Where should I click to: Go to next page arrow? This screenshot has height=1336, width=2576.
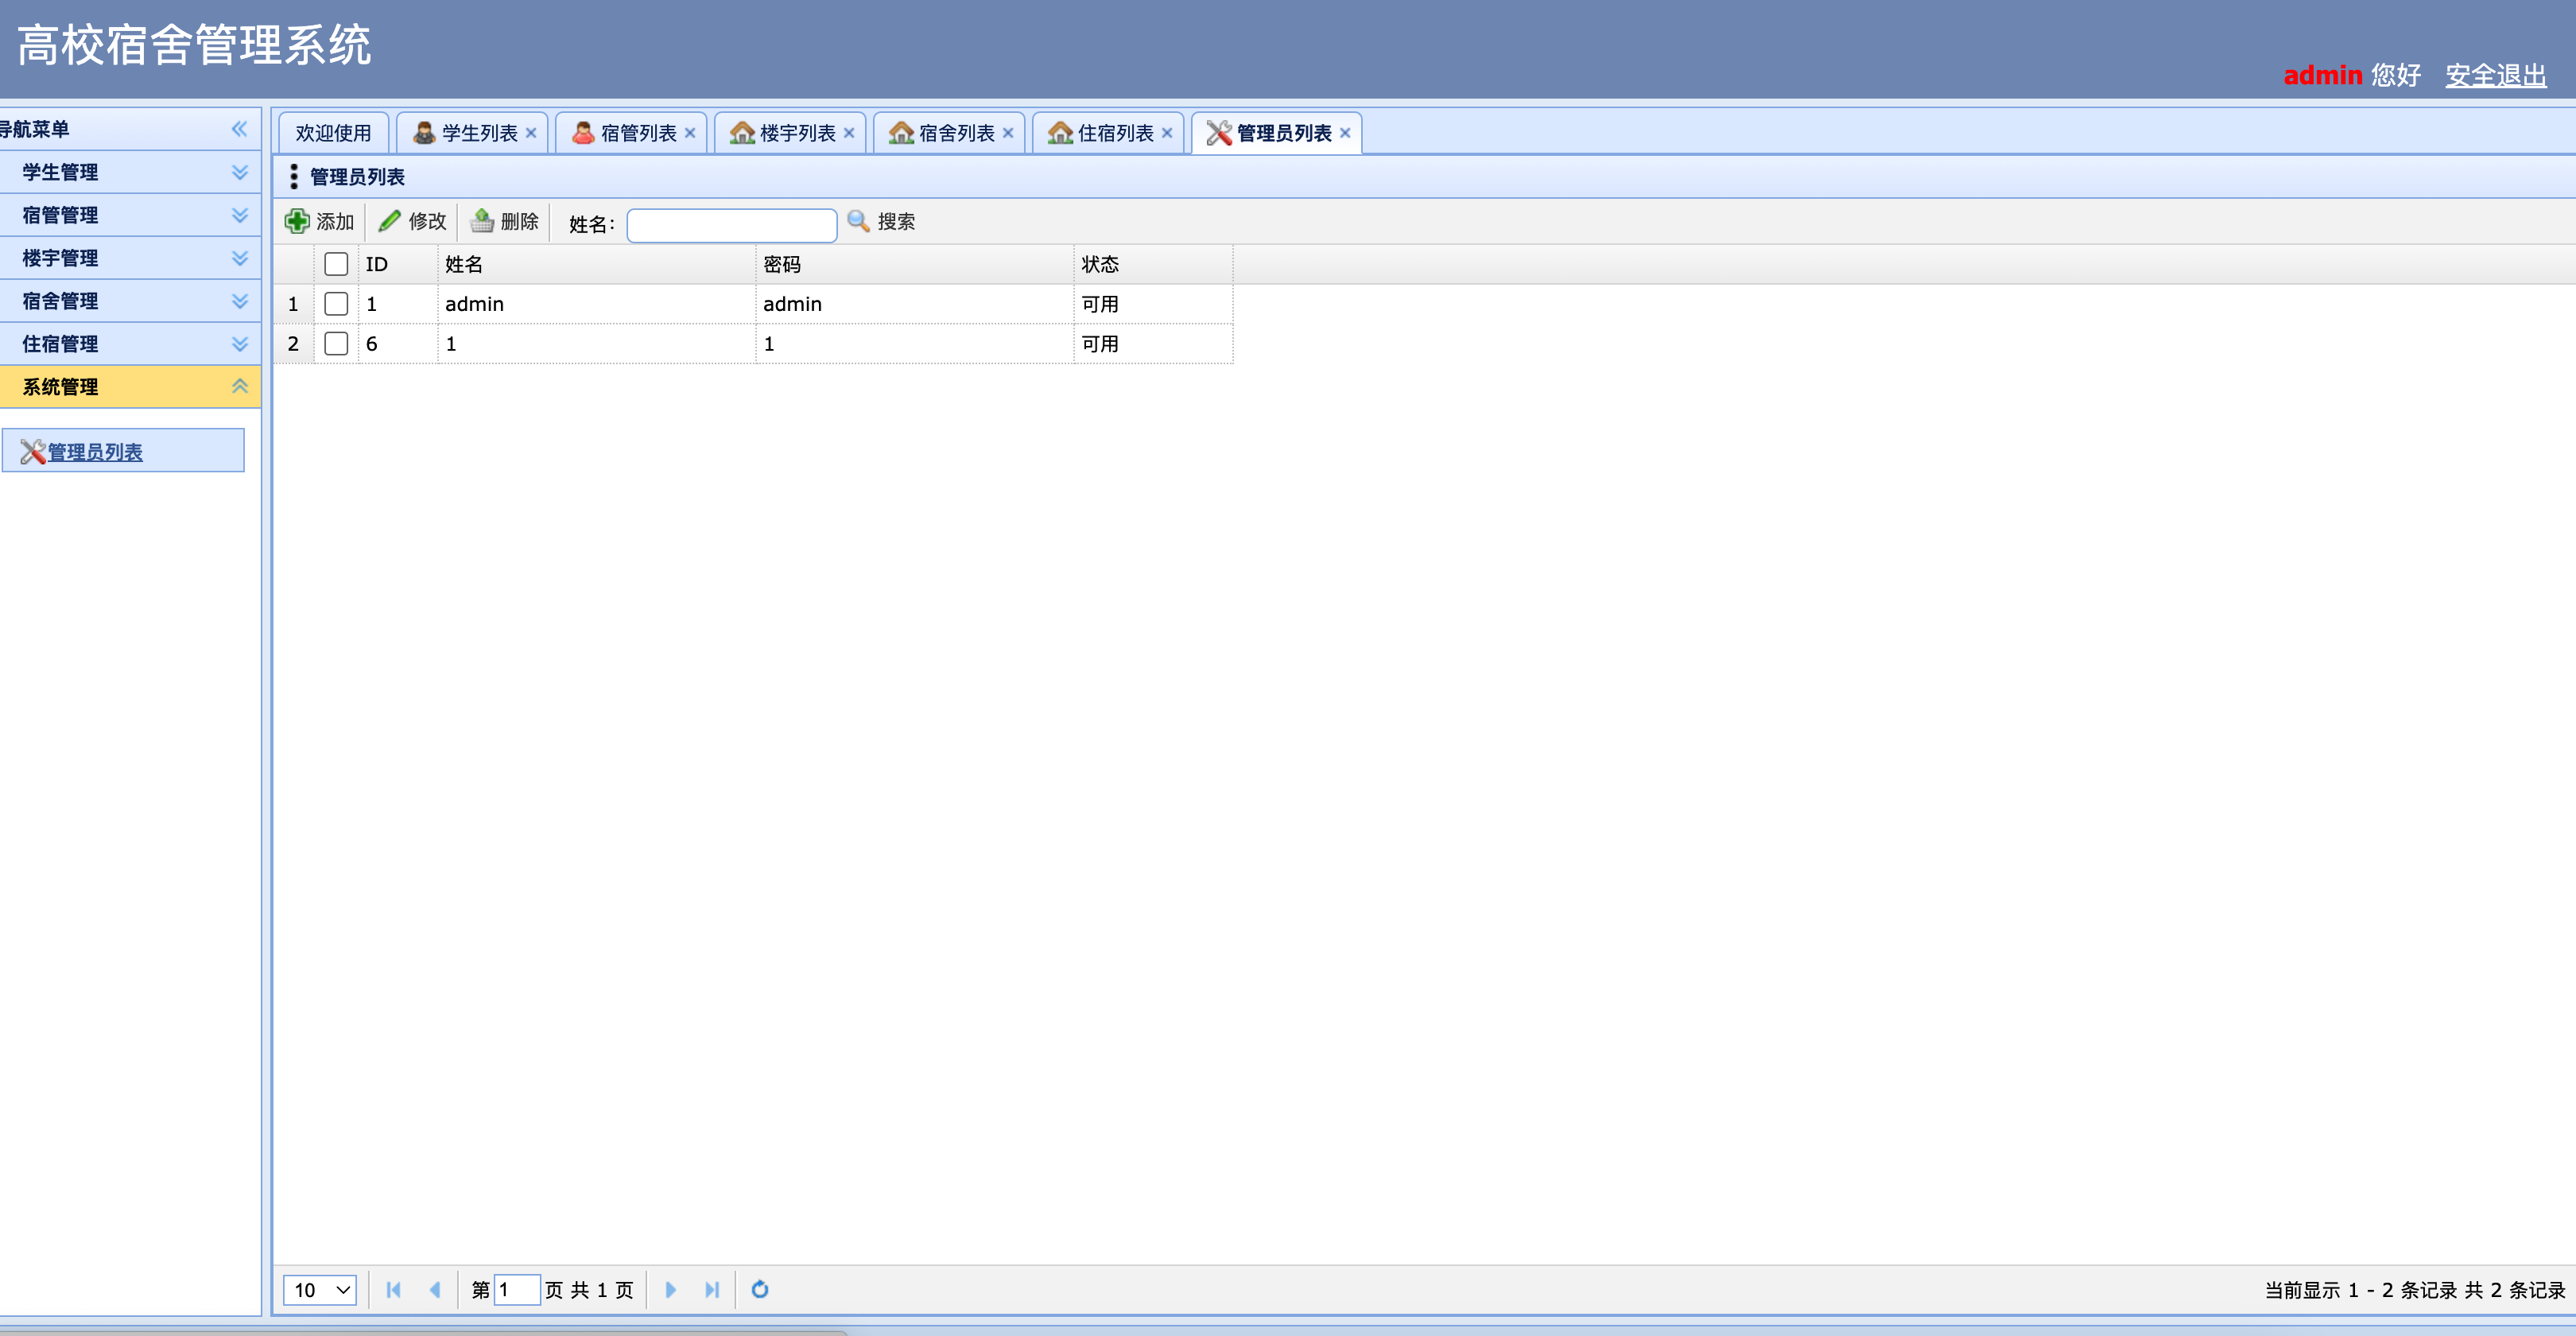coord(671,1289)
